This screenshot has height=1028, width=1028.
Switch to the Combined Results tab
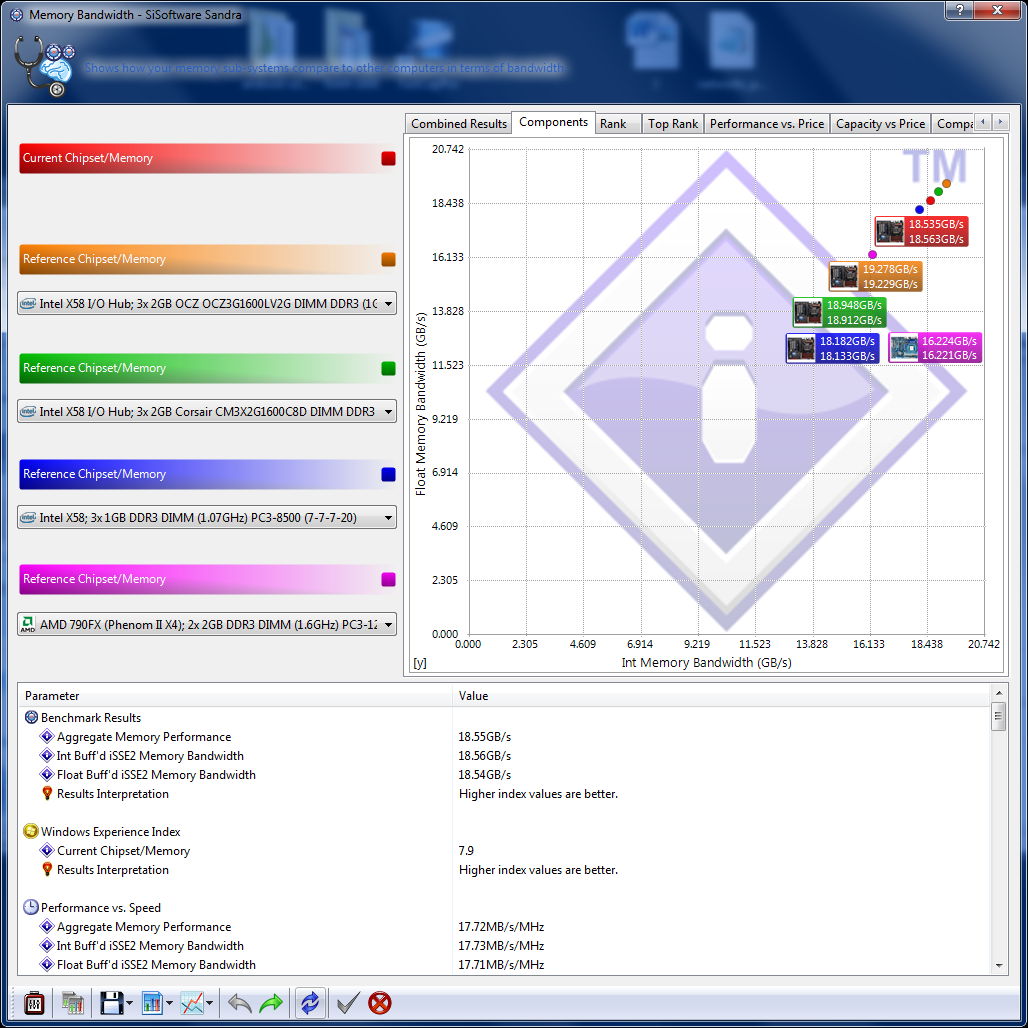point(458,124)
